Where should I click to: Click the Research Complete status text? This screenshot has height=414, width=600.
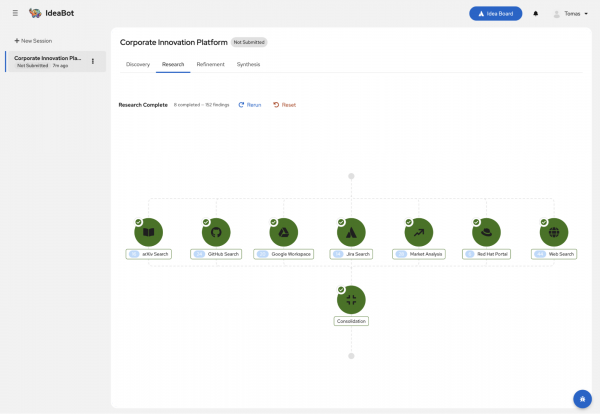143,105
